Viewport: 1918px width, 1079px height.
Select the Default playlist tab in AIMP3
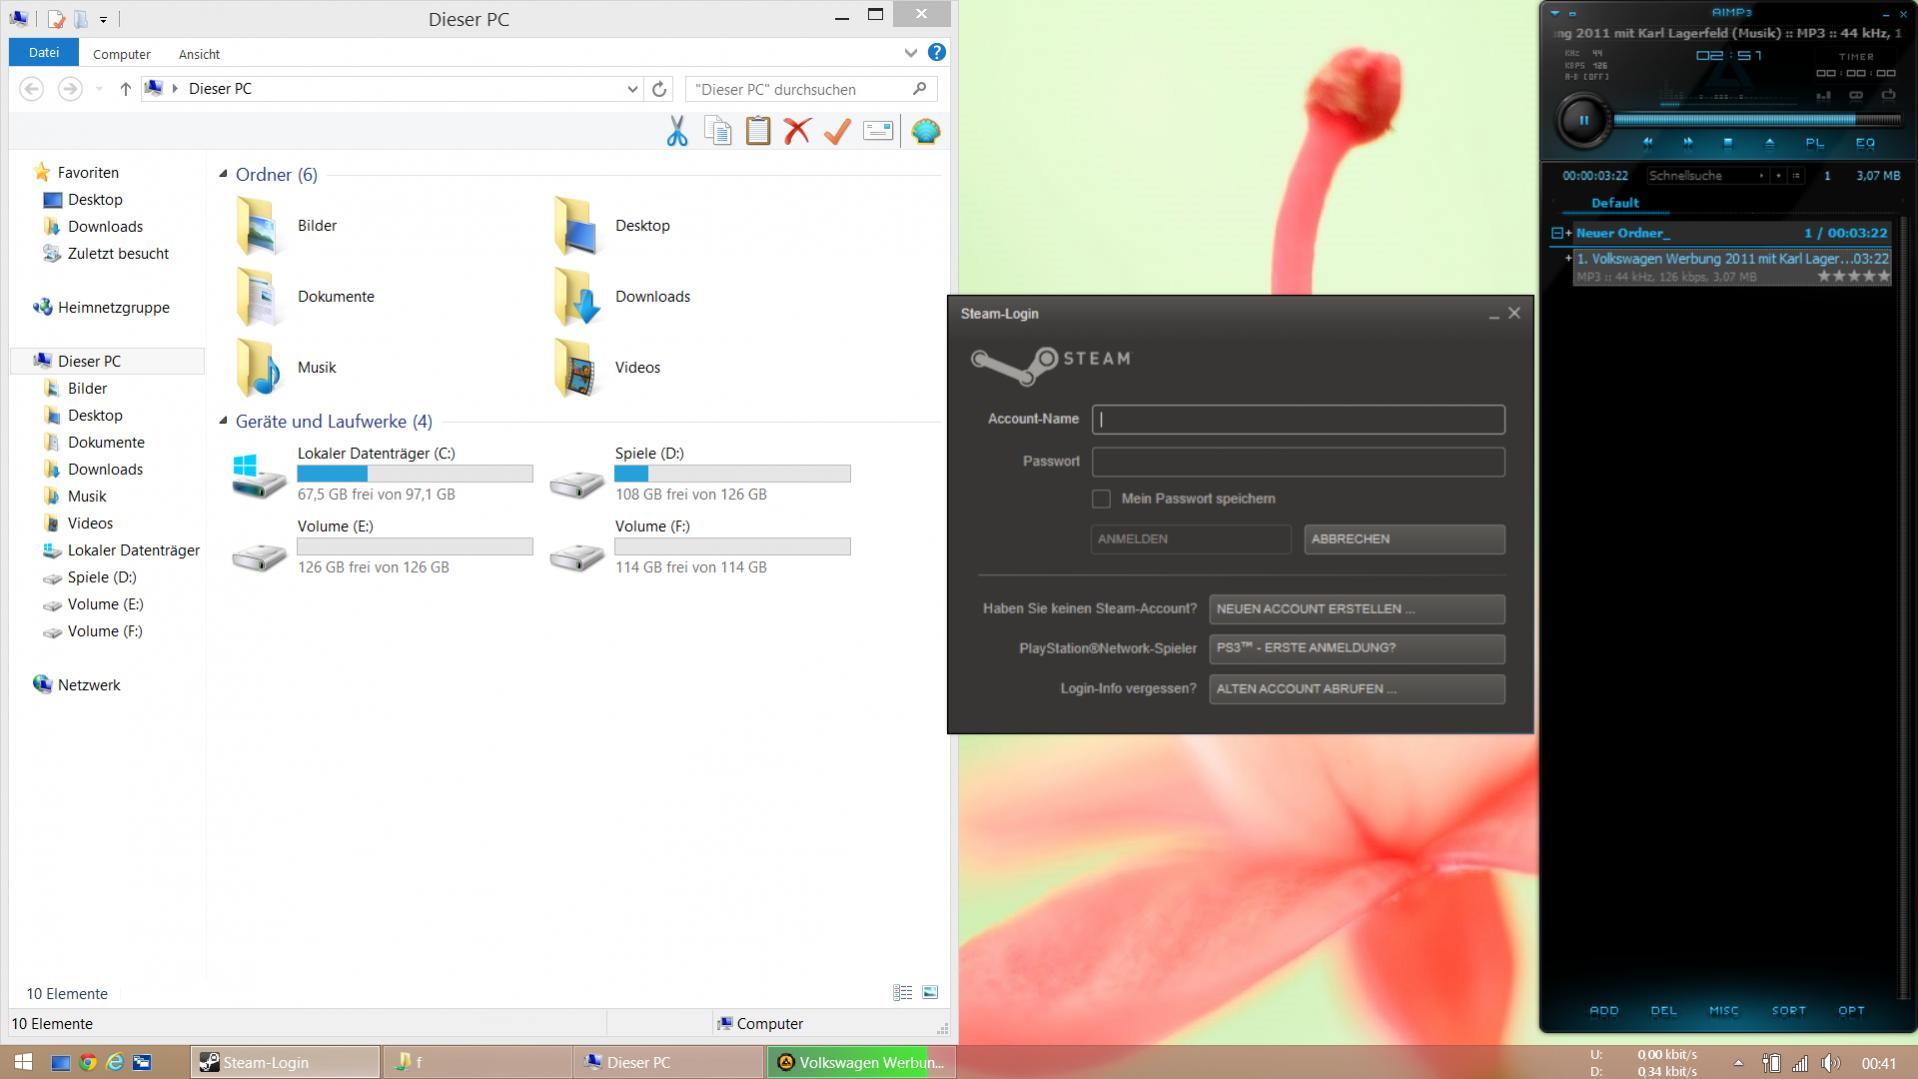1615,203
